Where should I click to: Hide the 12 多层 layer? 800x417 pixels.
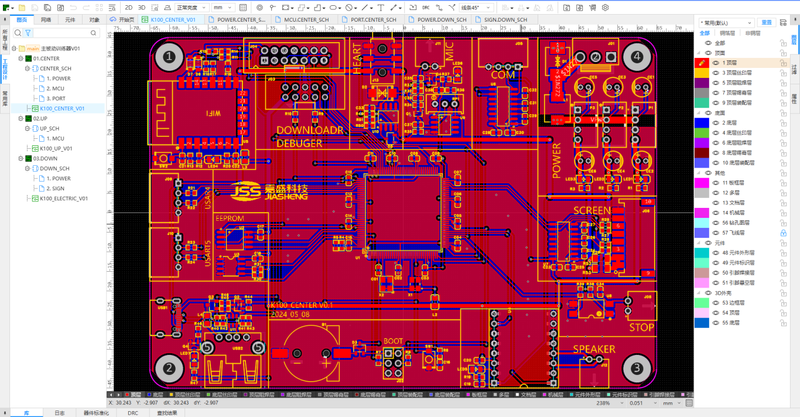715,193
